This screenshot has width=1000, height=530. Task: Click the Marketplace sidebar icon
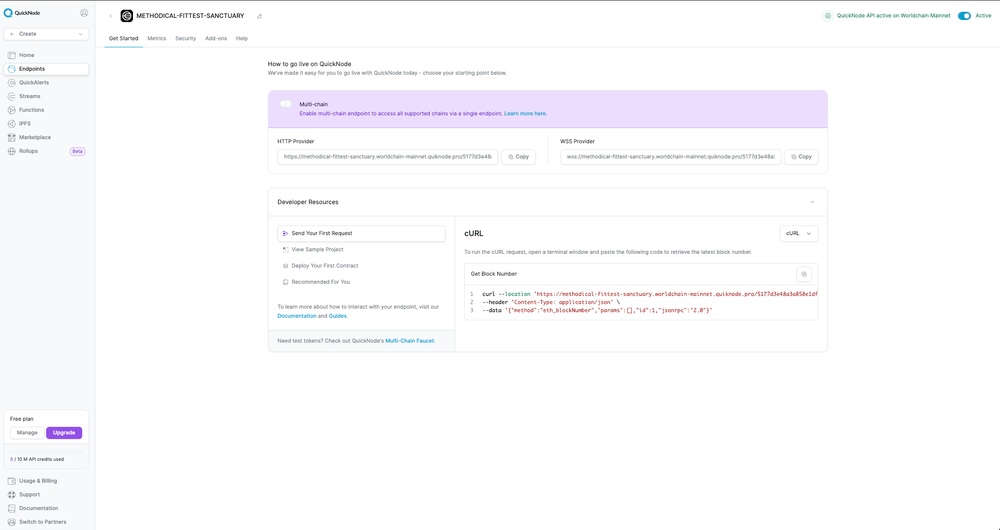(x=11, y=138)
